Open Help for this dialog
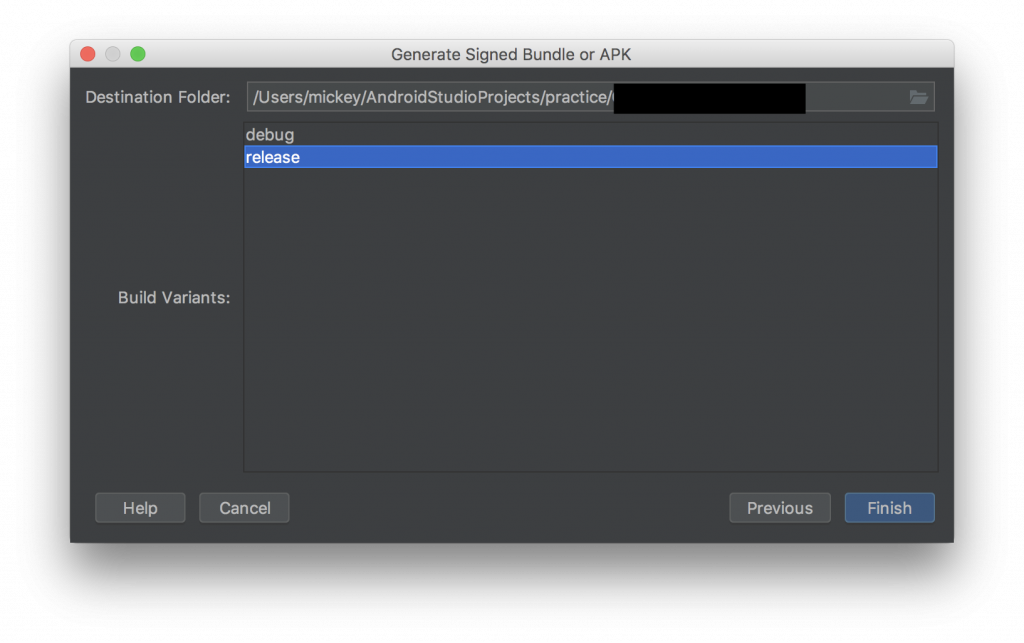Viewport: 1024px width, 643px height. coord(140,508)
